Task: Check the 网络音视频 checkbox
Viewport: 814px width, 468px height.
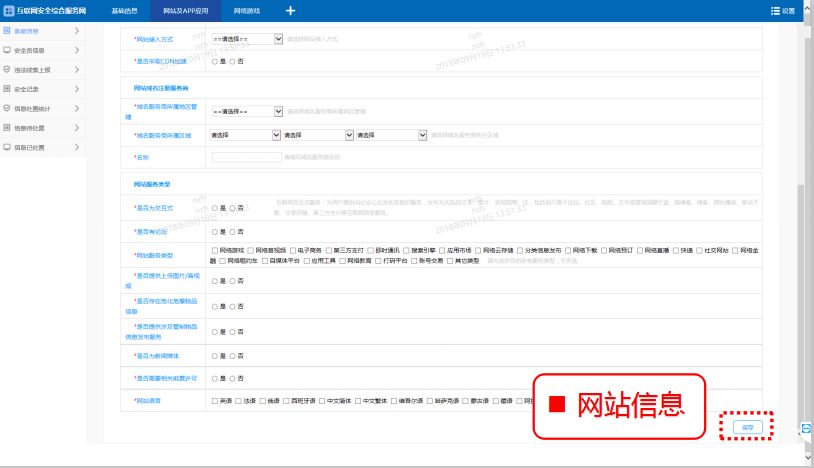Action: point(251,251)
